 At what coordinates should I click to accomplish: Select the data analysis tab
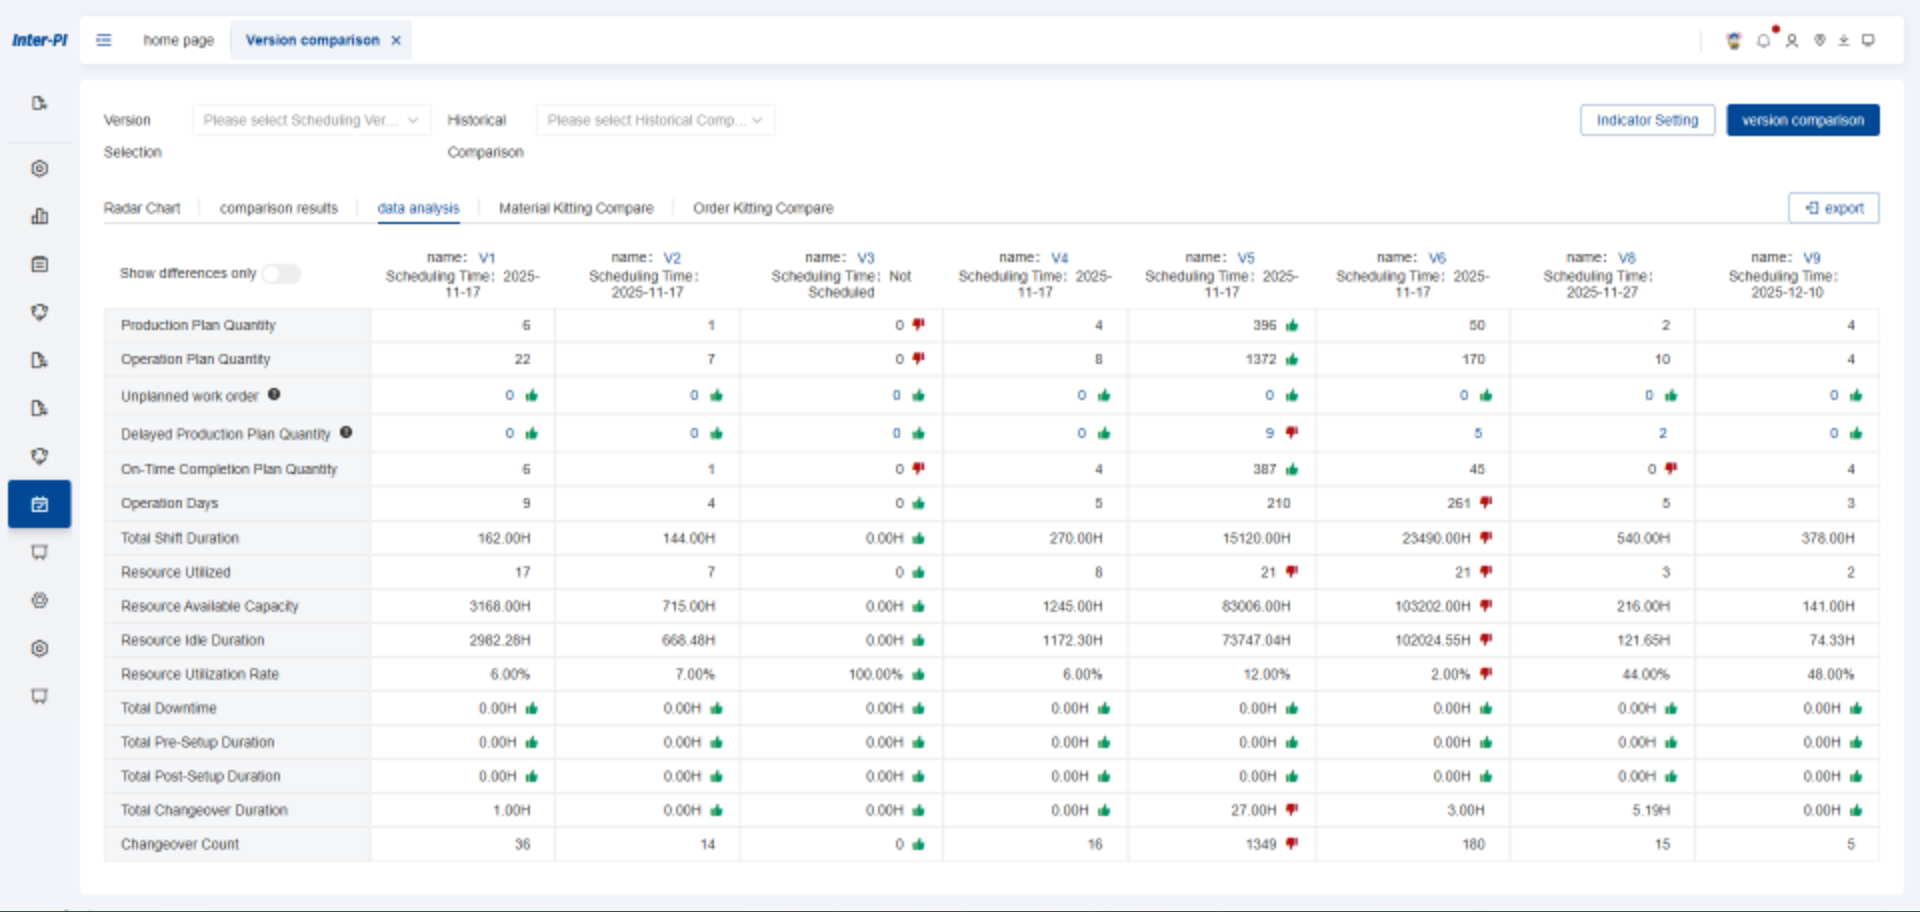pos(418,208)
